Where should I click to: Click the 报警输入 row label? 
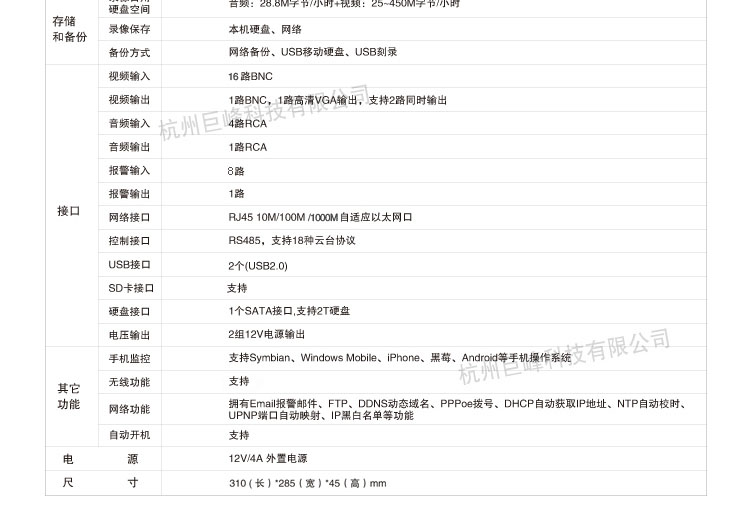pyautogui.click(x=129, y=171)
